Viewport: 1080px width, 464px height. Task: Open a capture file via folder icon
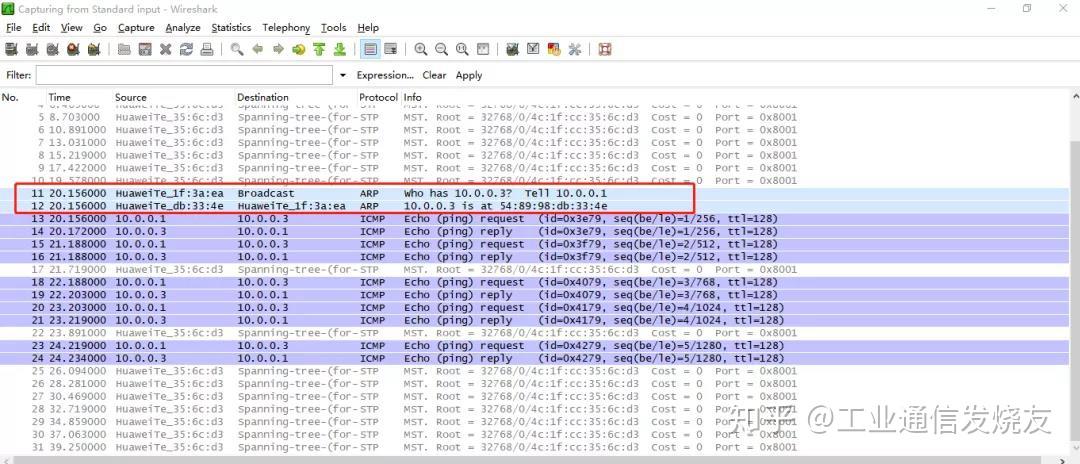click(x=124, y=50)
